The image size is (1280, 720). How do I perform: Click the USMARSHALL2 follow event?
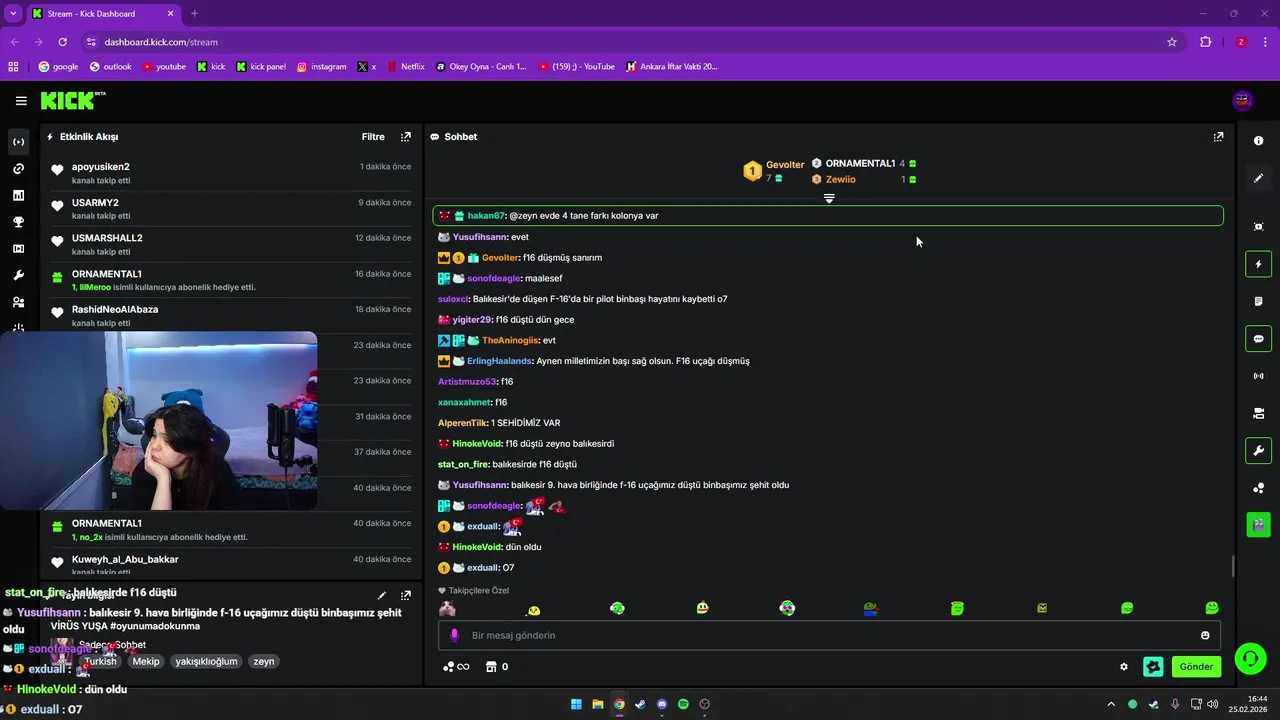point(229,245)
